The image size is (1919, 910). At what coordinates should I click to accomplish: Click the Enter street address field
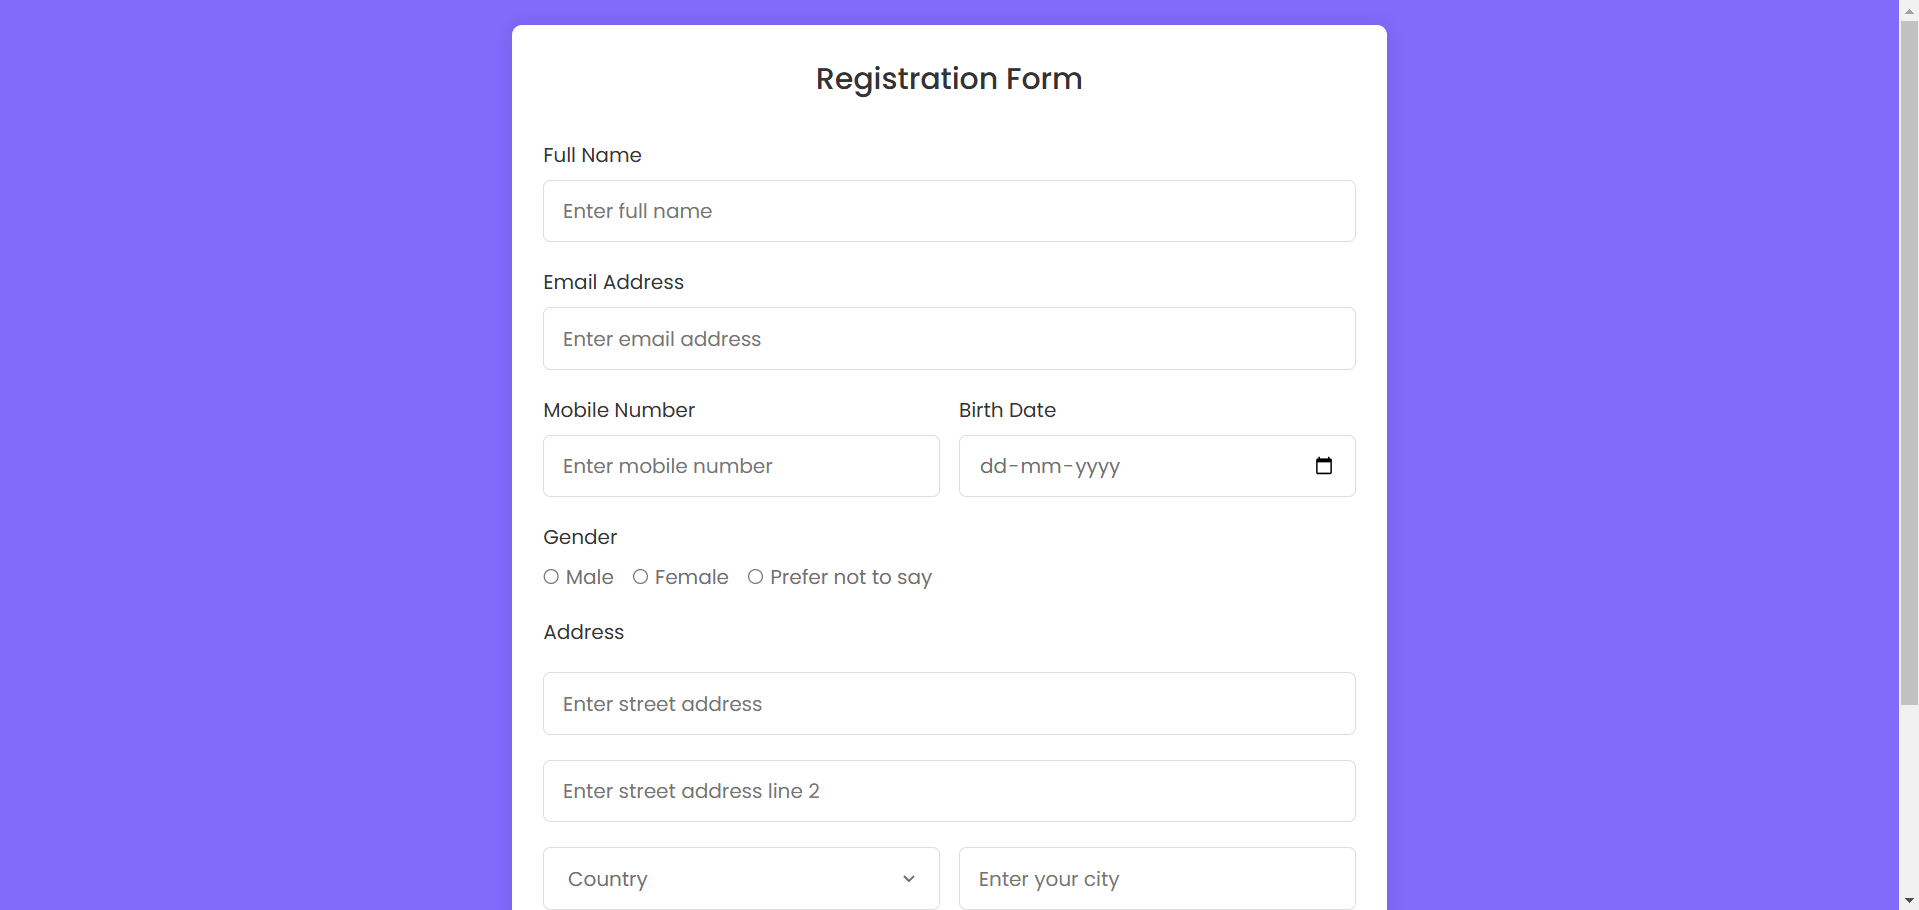coord(948,703)
